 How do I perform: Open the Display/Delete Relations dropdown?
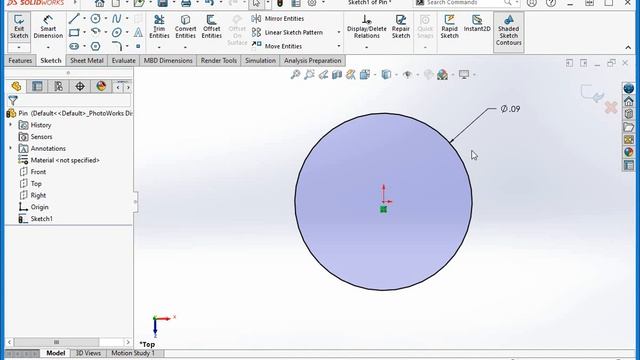coord(367,47)
